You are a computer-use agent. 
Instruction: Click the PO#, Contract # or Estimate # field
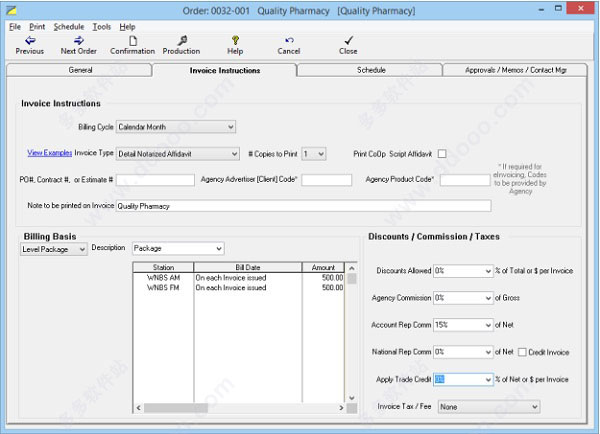click(155, 180)
